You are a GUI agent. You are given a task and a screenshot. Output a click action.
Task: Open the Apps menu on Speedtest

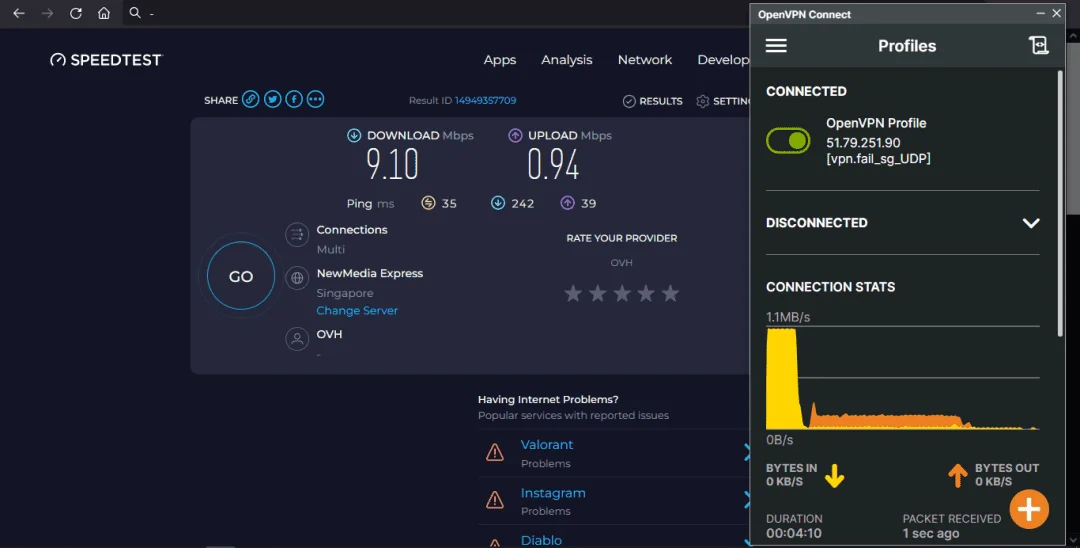pos(499,60)
